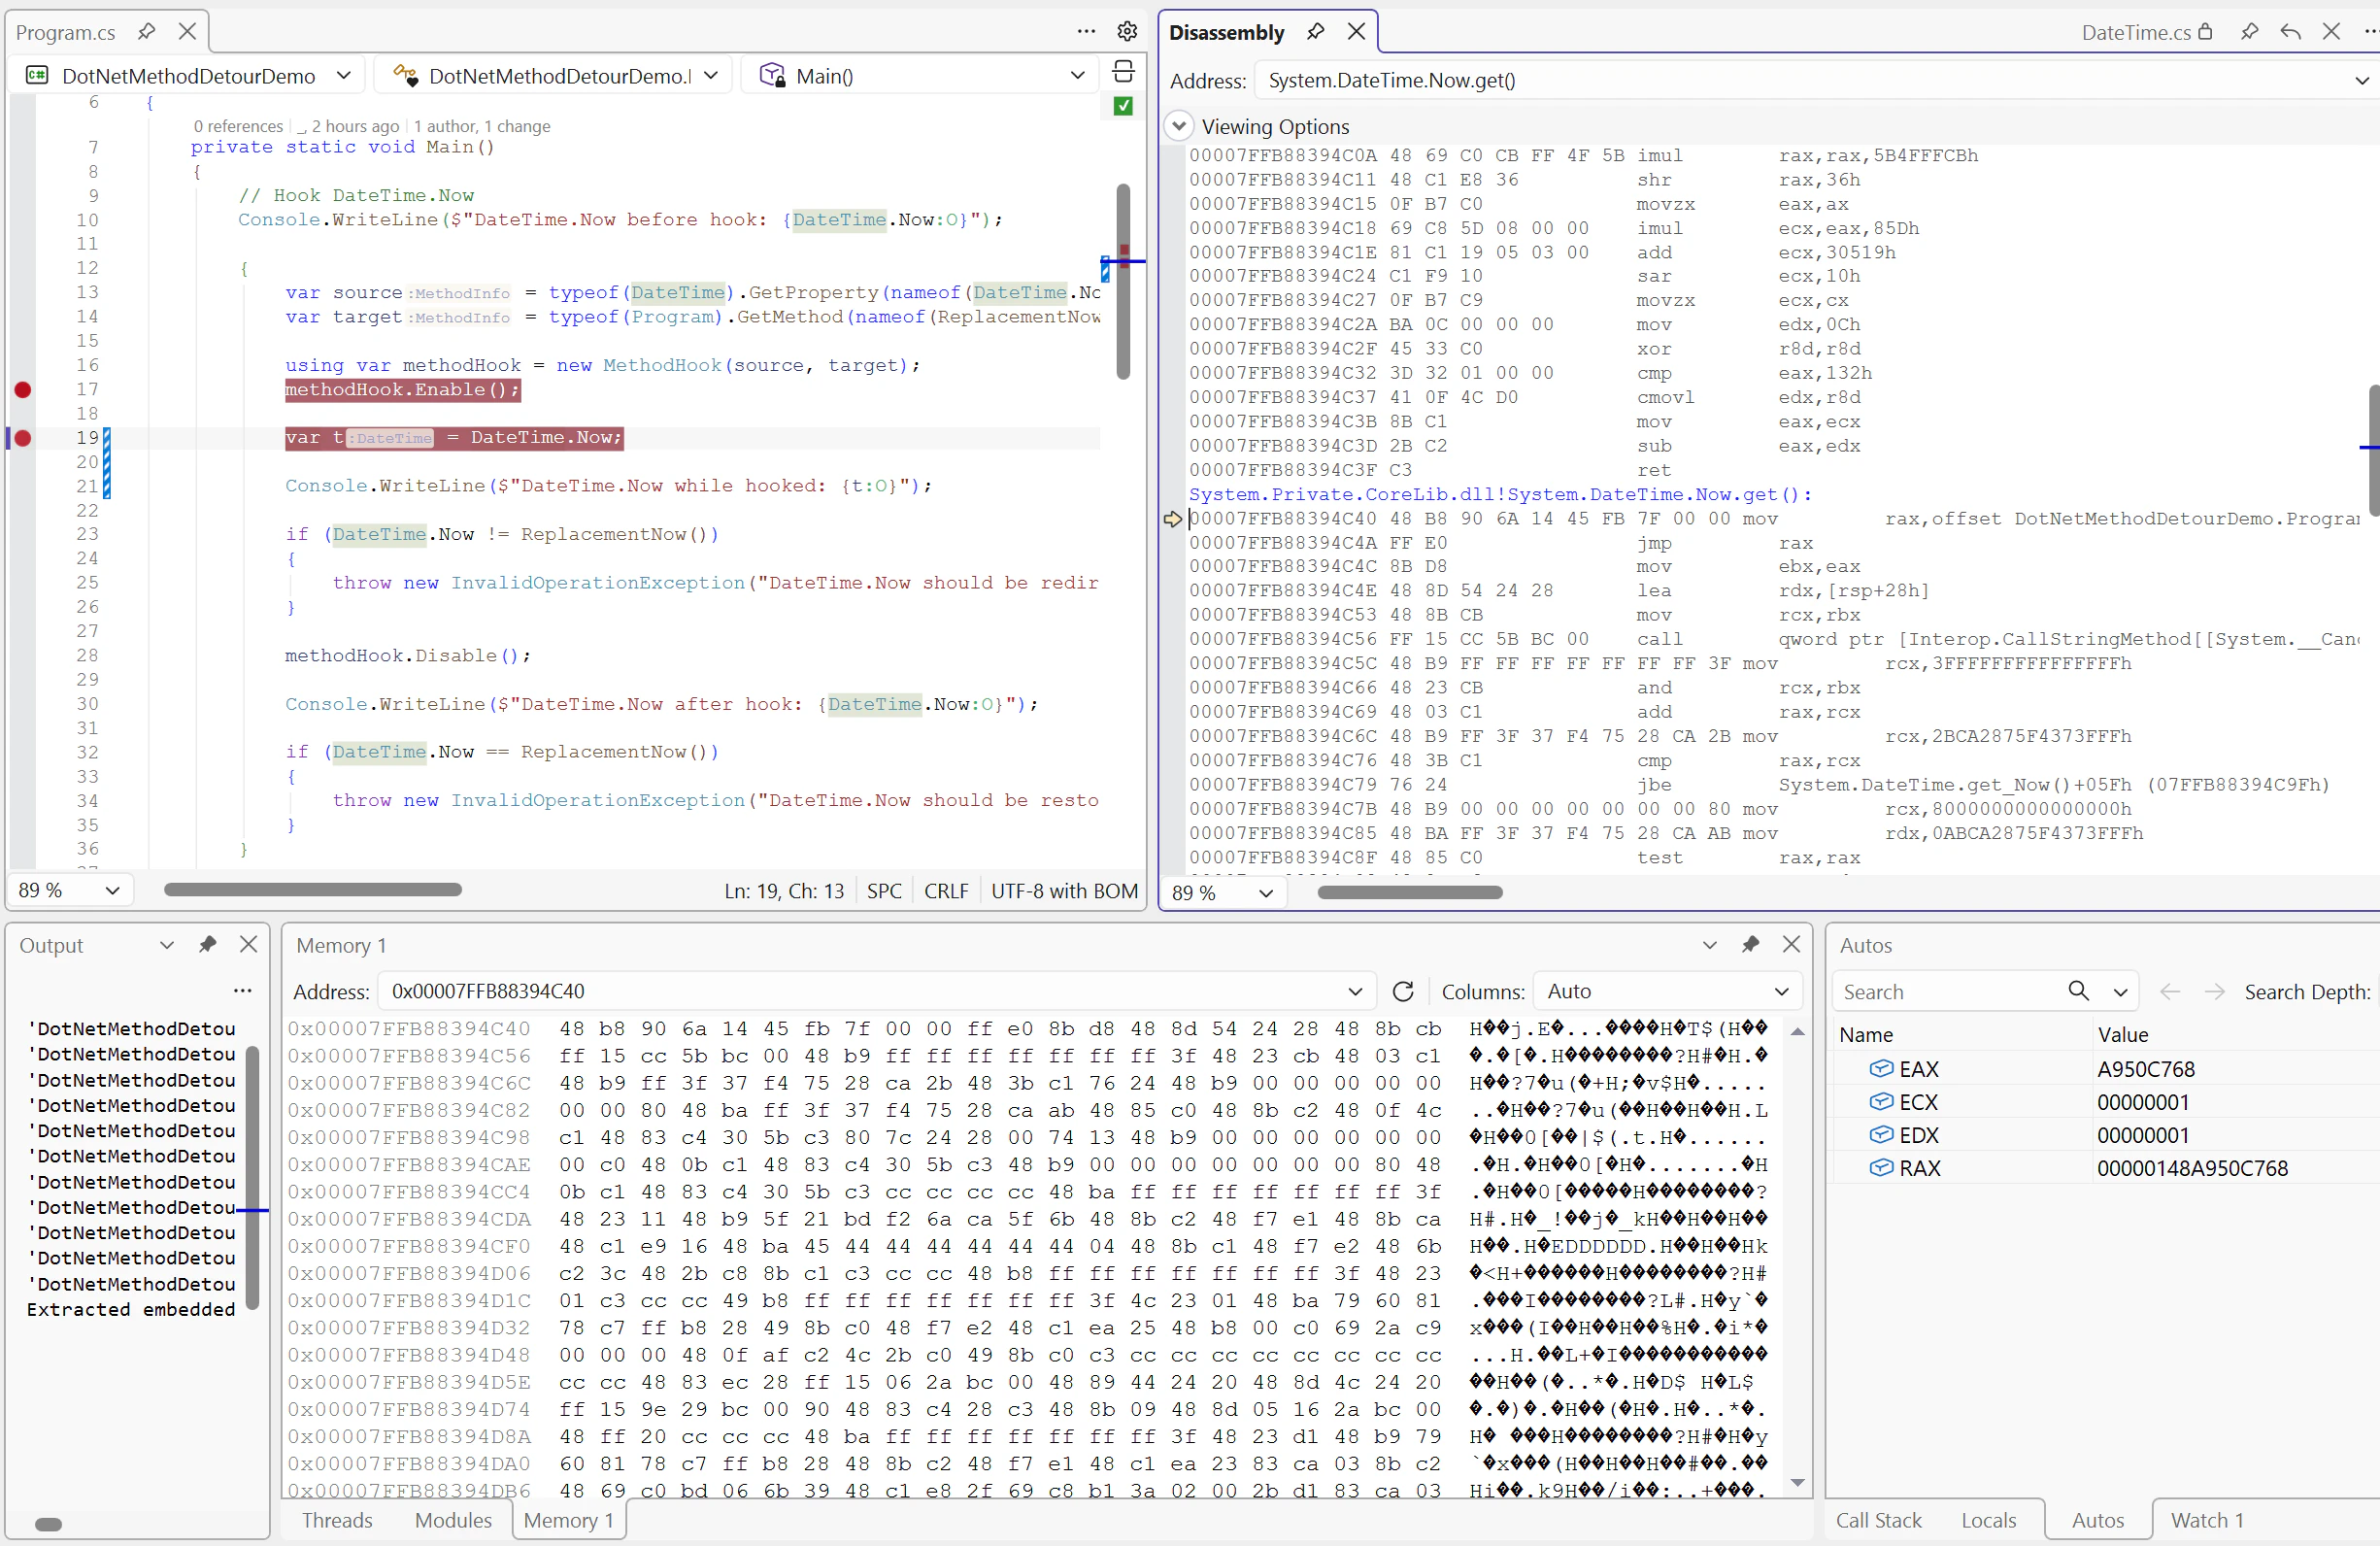Click the Output panel vertical scrollbar
The height and width of the screenshot is (1546, 2380).
tap(252, 1178)
